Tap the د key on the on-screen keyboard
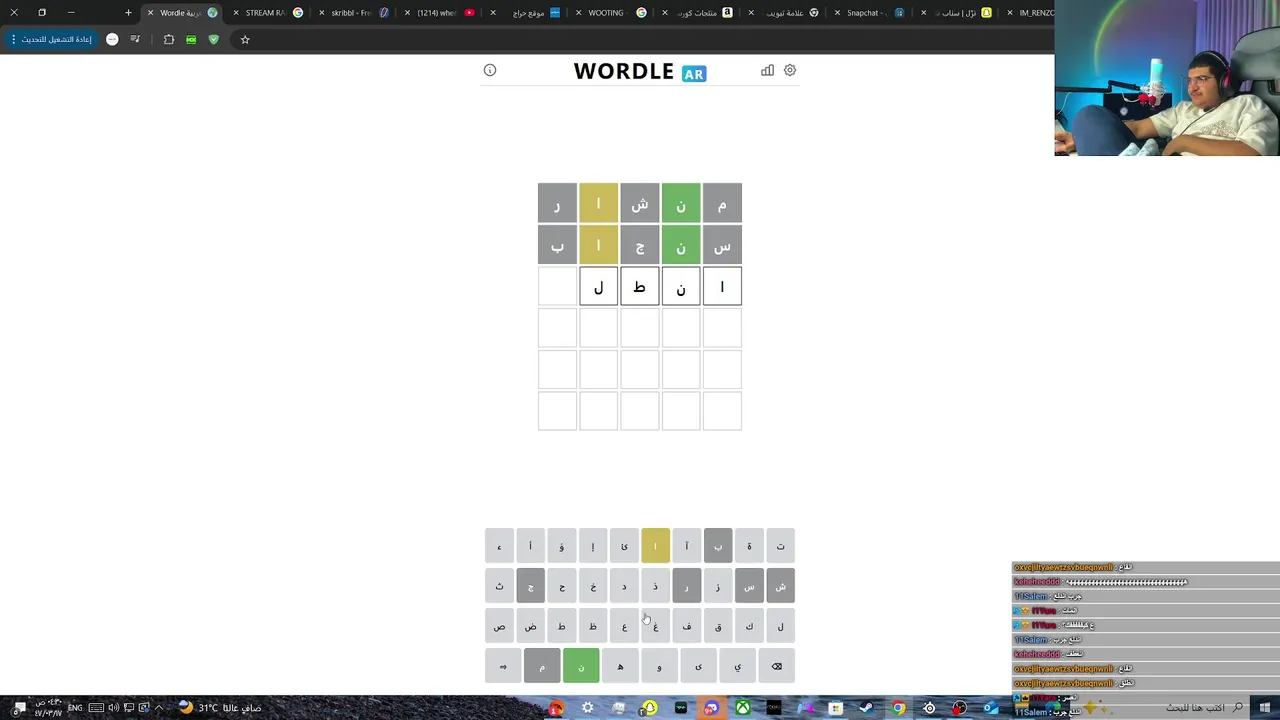The image size is (1280, 720). point(624,586)
